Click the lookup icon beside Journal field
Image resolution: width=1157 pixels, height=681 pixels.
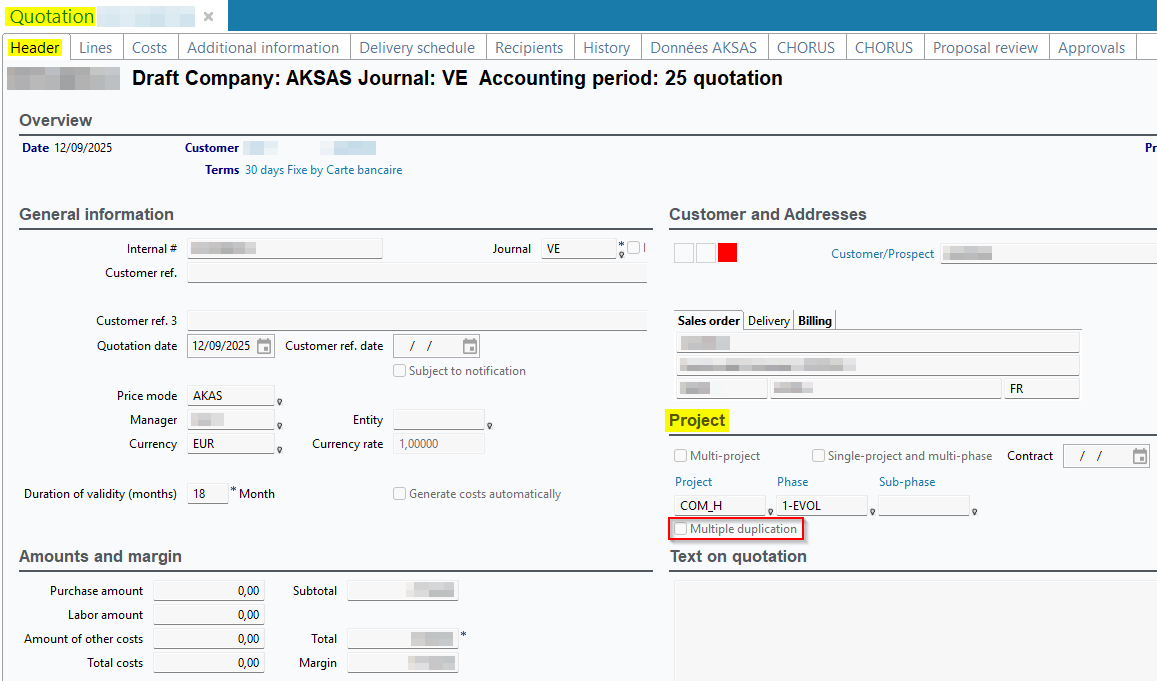coord(621,255)
